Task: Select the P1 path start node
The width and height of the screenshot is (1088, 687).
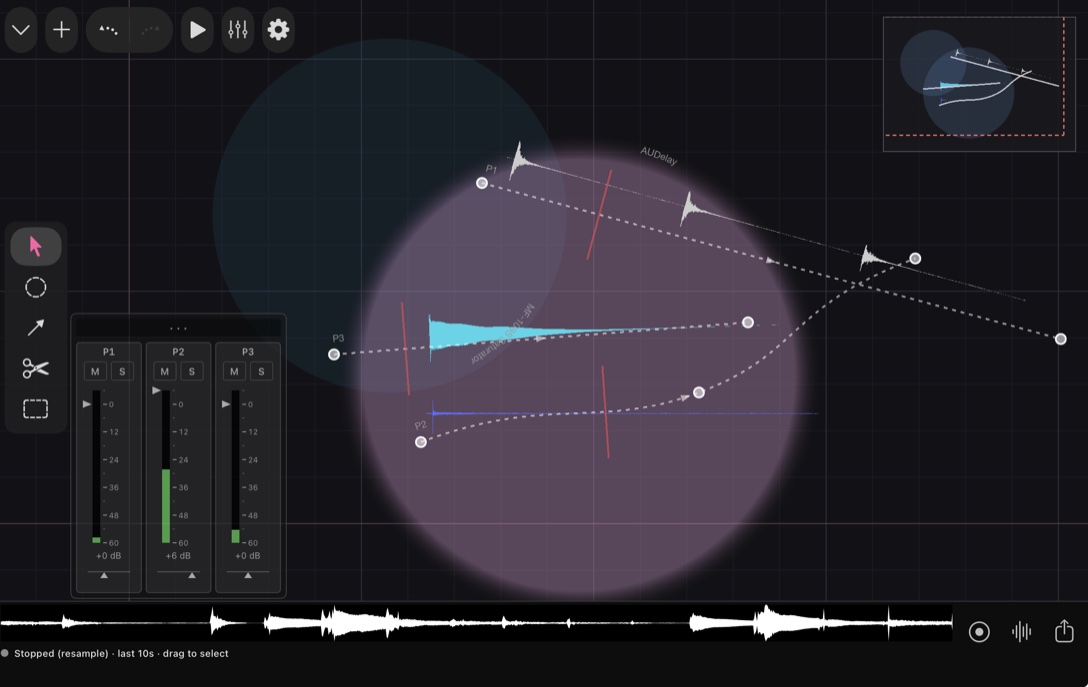Action: coord(482,183)
